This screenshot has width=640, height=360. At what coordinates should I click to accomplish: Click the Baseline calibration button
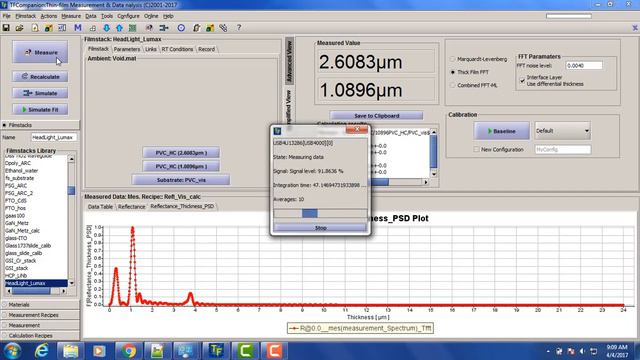pos(502,131)
